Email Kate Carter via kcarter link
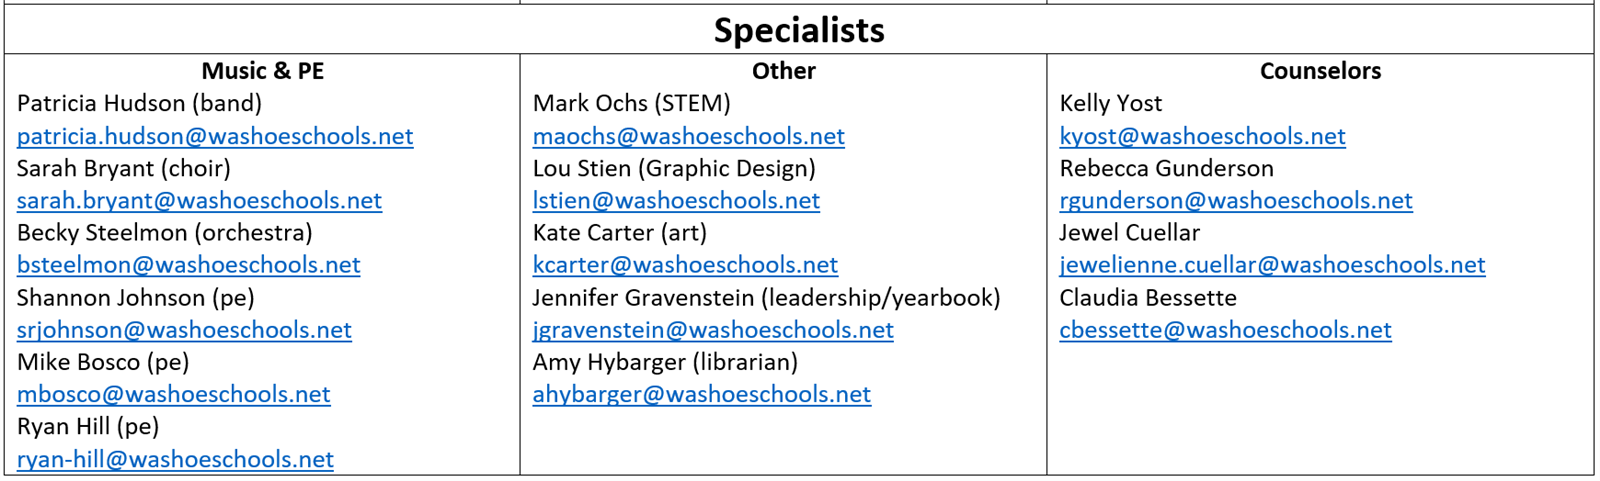 tap(685, 265)
